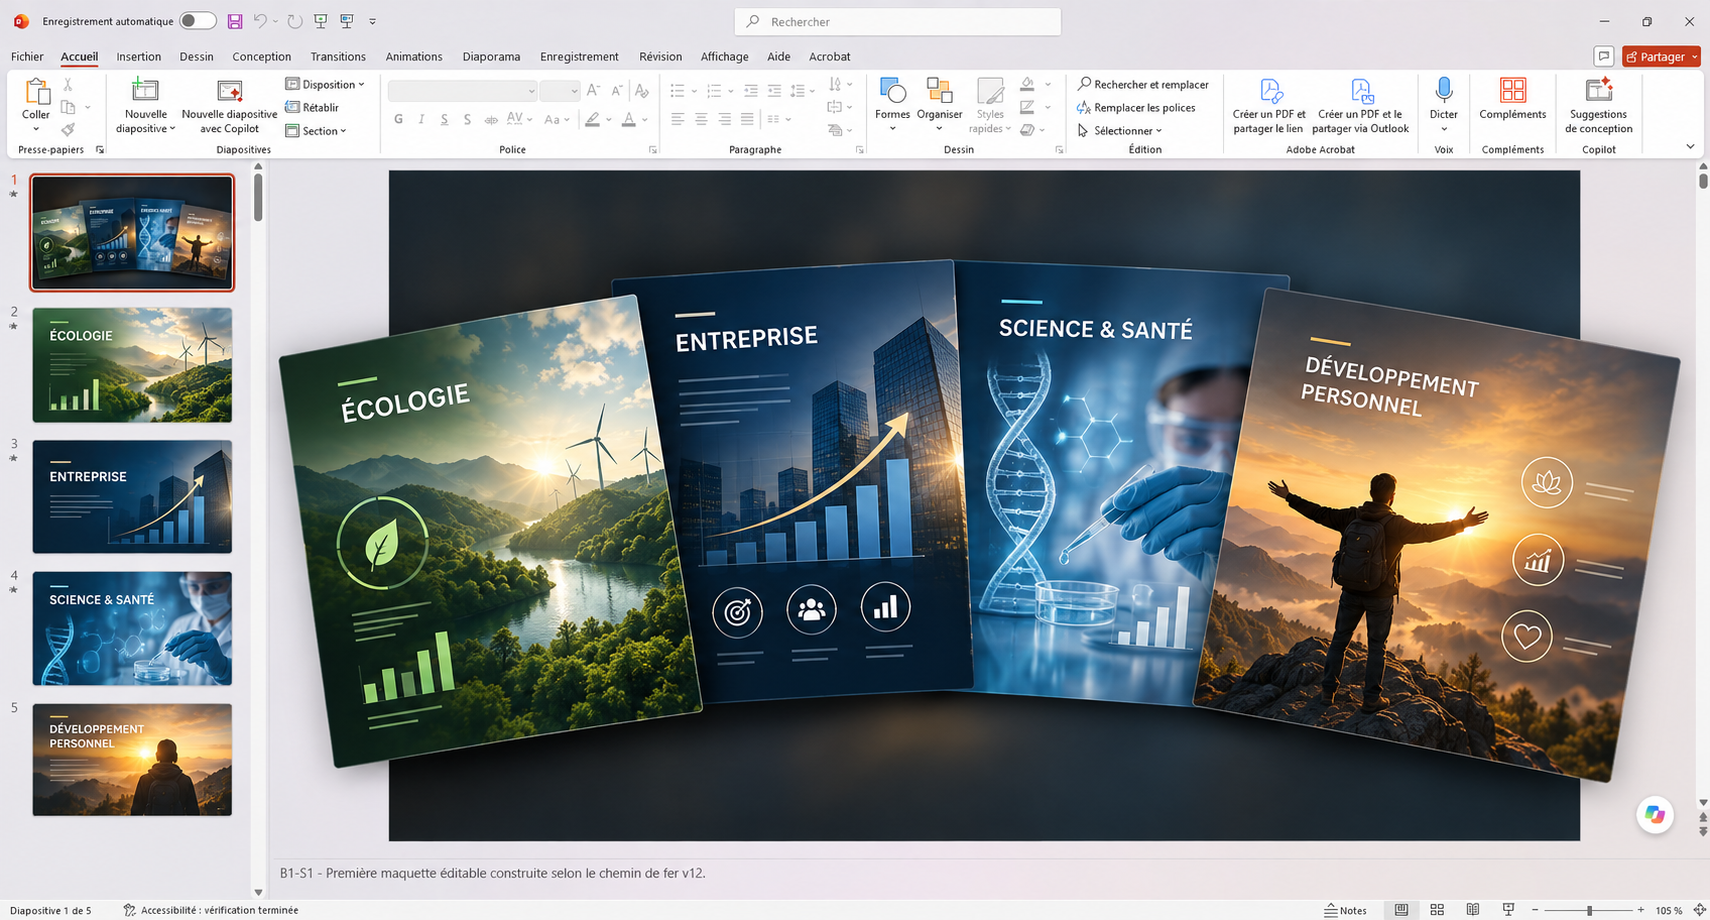This screenshot has width=1710, height=920.
Task: Click Créer un PDF et partager le lien
Action: 1269,105
